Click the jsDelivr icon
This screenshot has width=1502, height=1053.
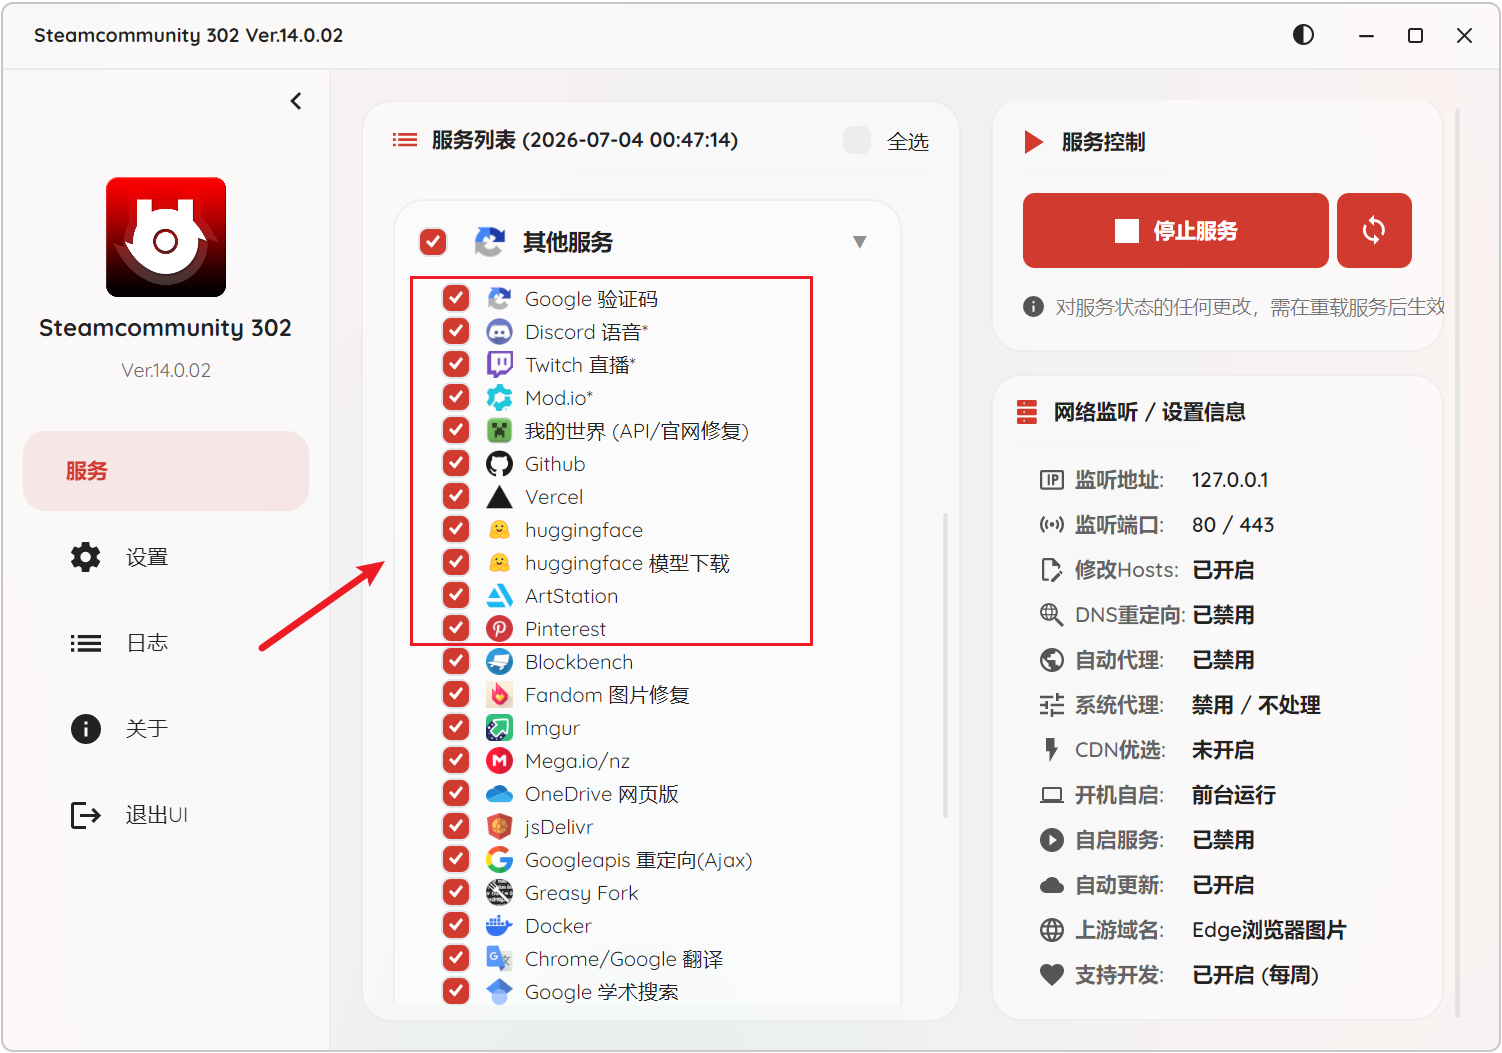coord(499,826)
